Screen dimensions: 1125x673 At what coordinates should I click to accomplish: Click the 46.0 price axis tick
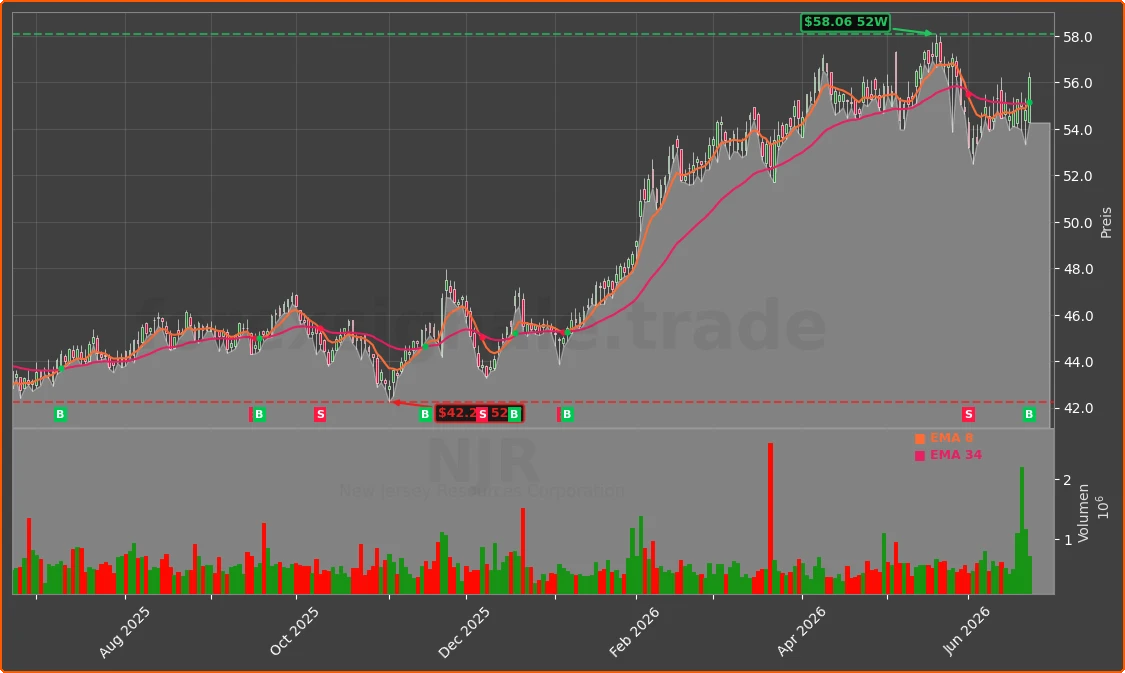pyautogui.click(x=1078, y=316)
